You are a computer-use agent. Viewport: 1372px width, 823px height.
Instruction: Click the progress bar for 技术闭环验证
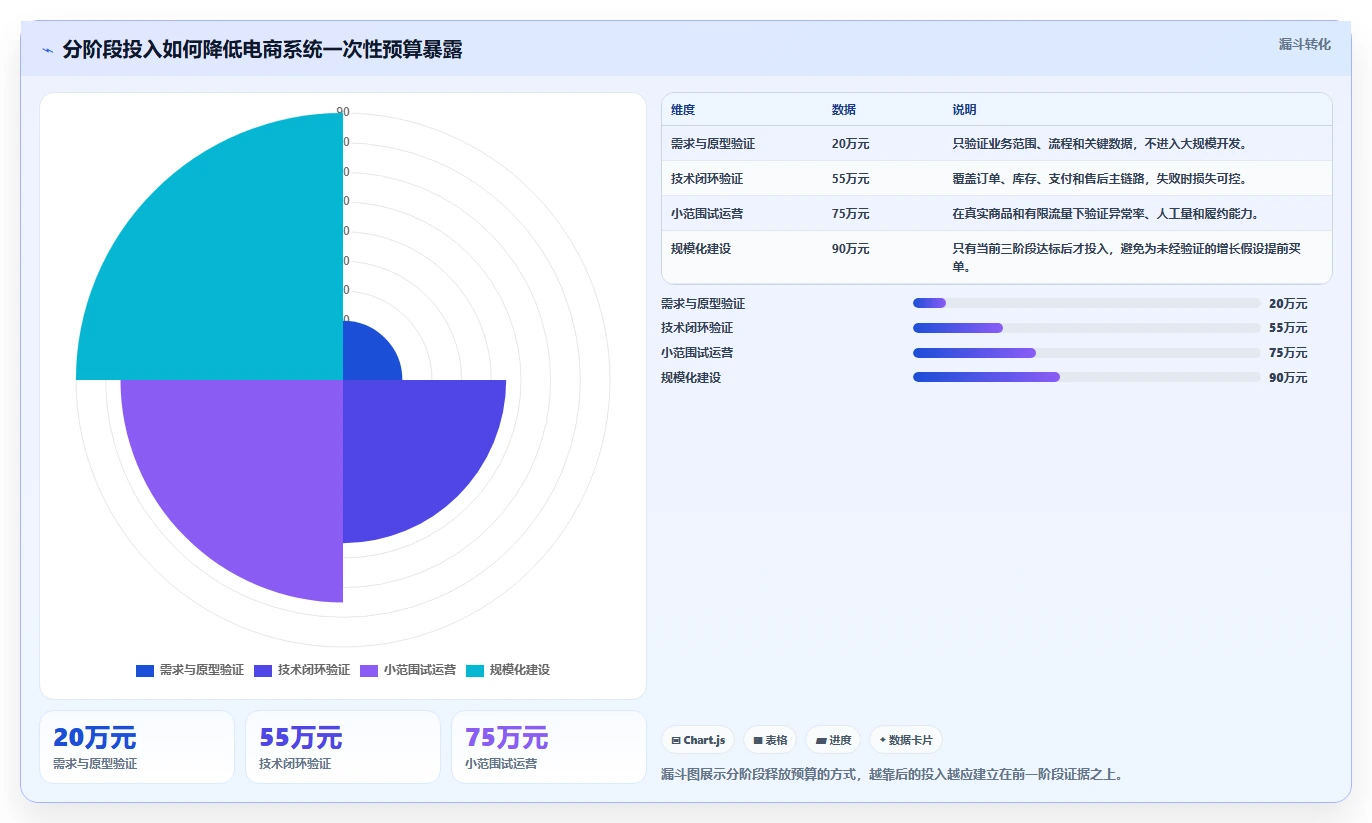point(1086,328)
